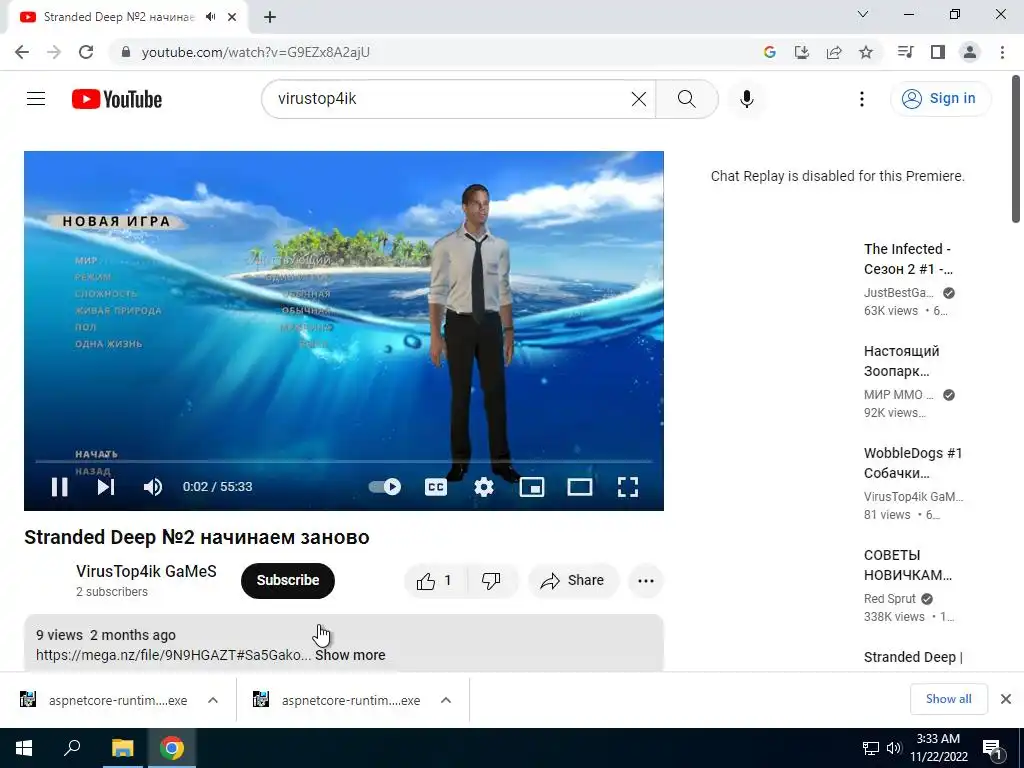Viewport: 1024px width, 768px height.
Task: Open notification center in taskbar
Action: point(993,749)
